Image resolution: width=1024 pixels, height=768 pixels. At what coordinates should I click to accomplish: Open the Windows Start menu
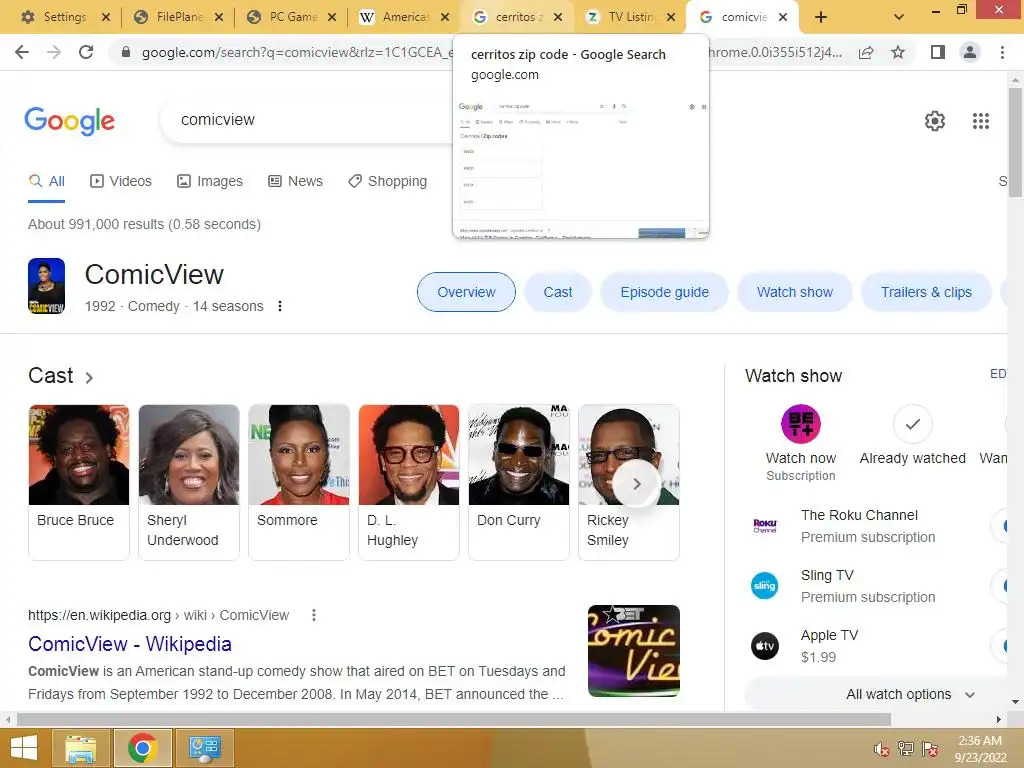tap(24, 748)
